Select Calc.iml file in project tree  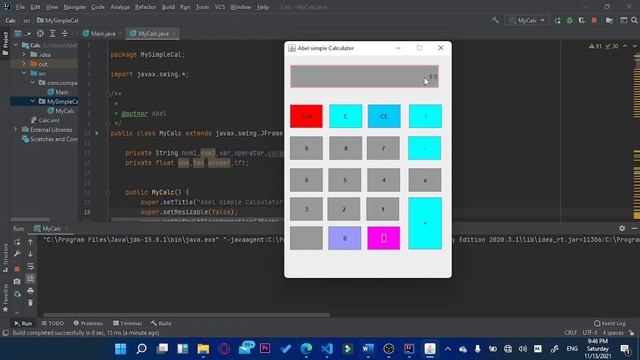45,120
